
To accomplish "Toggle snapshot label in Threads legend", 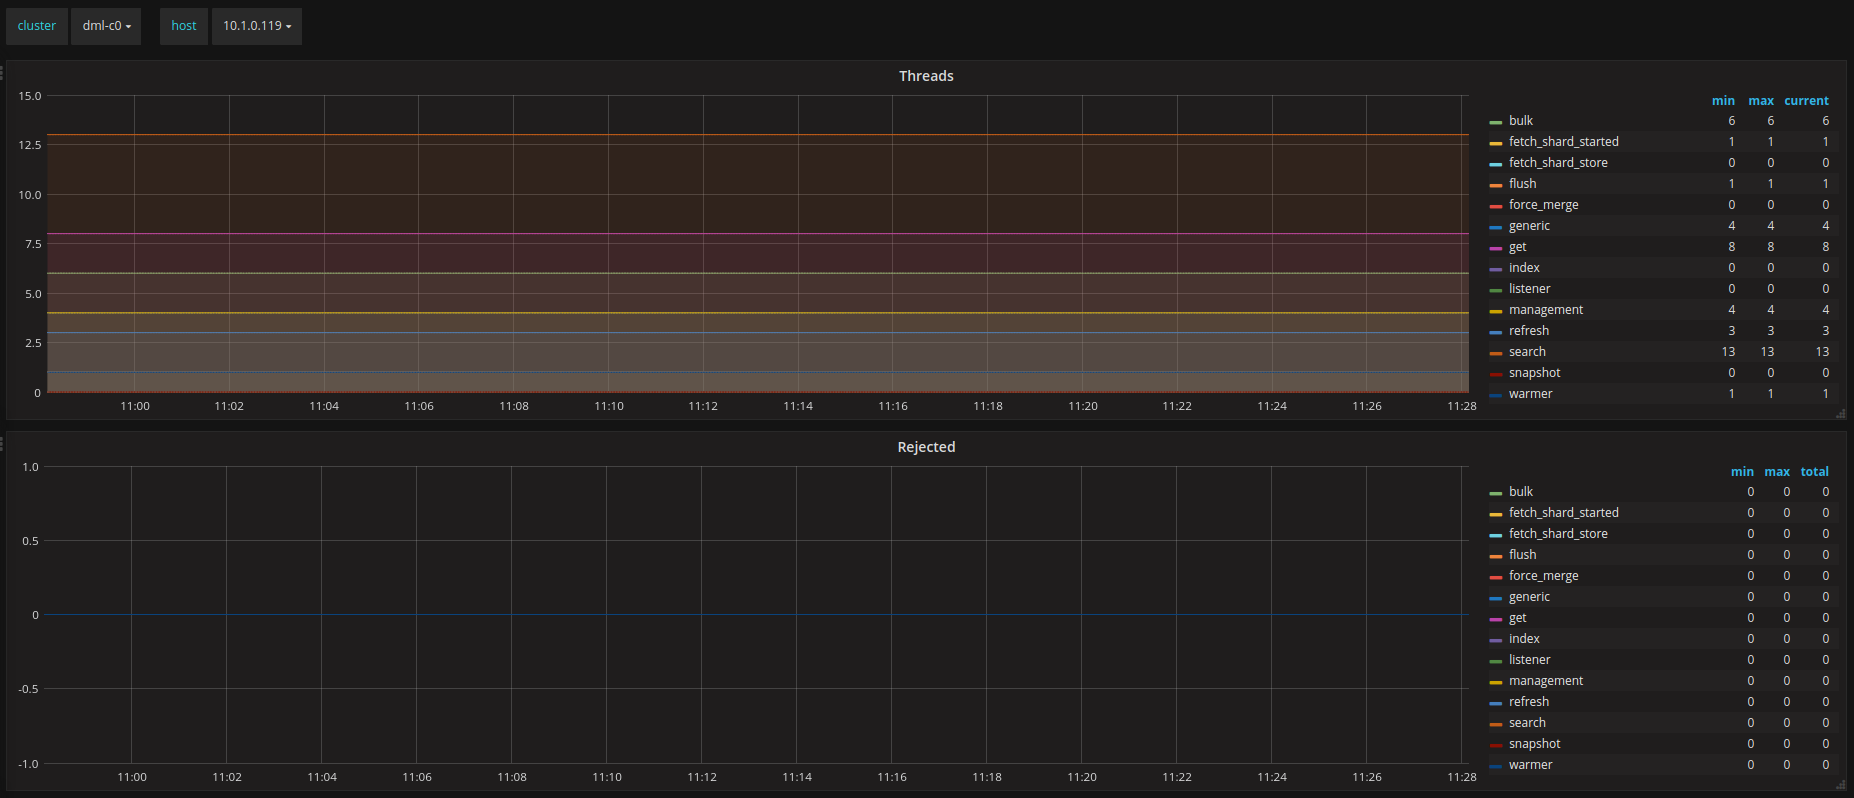I will (x=1535, y=373).
